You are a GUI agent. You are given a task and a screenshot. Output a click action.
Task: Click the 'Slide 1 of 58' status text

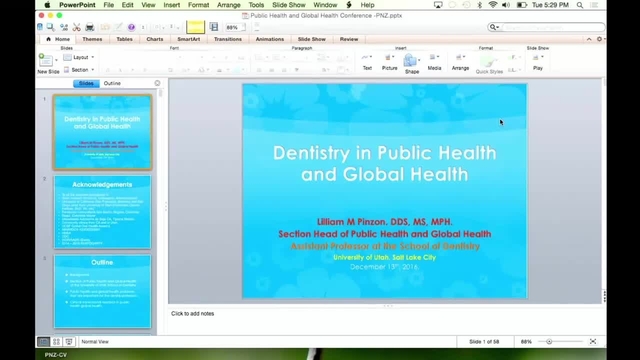tap(484, 342)
